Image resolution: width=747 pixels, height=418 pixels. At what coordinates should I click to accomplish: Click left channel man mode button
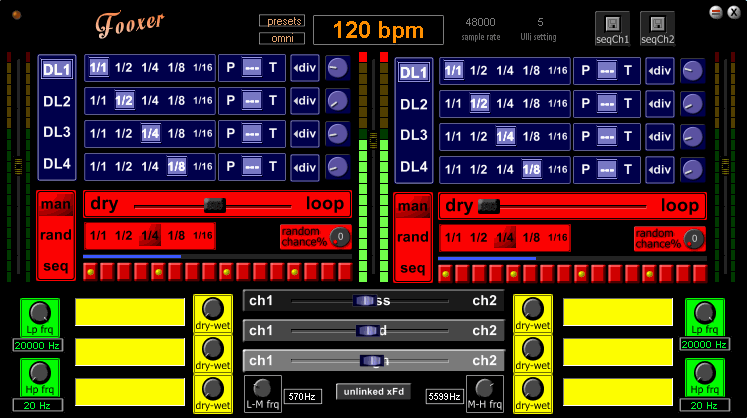(56, 204)
